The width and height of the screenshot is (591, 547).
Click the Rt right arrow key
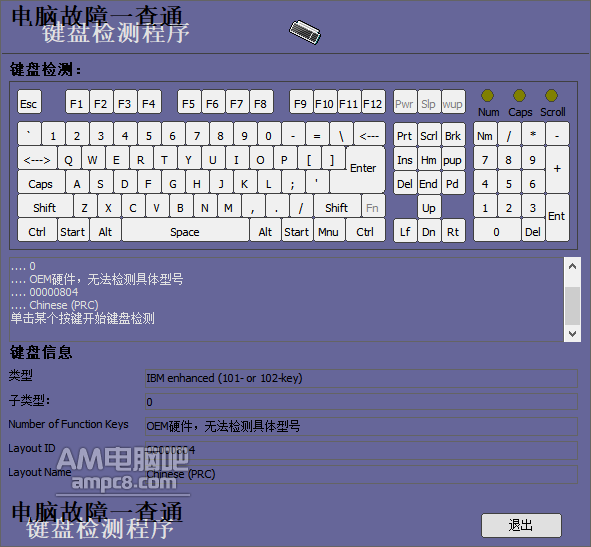pyautogui.click(x=453, y=230)
